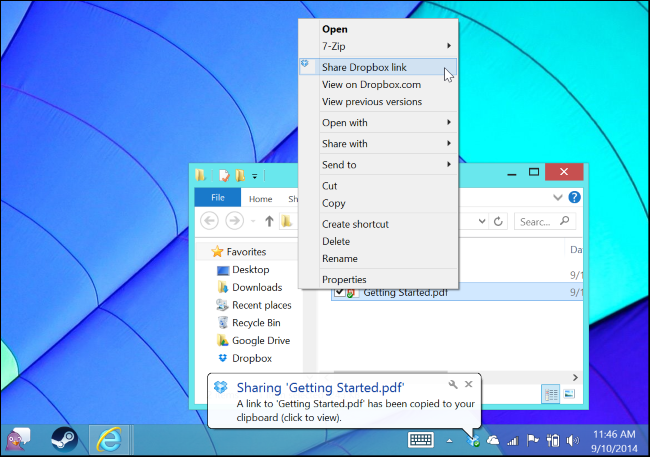Image resolution: width=650 pixels, height=457 pixels.
Task: Open Internet Explorer from the taskbar
Action: coord(109,440)
